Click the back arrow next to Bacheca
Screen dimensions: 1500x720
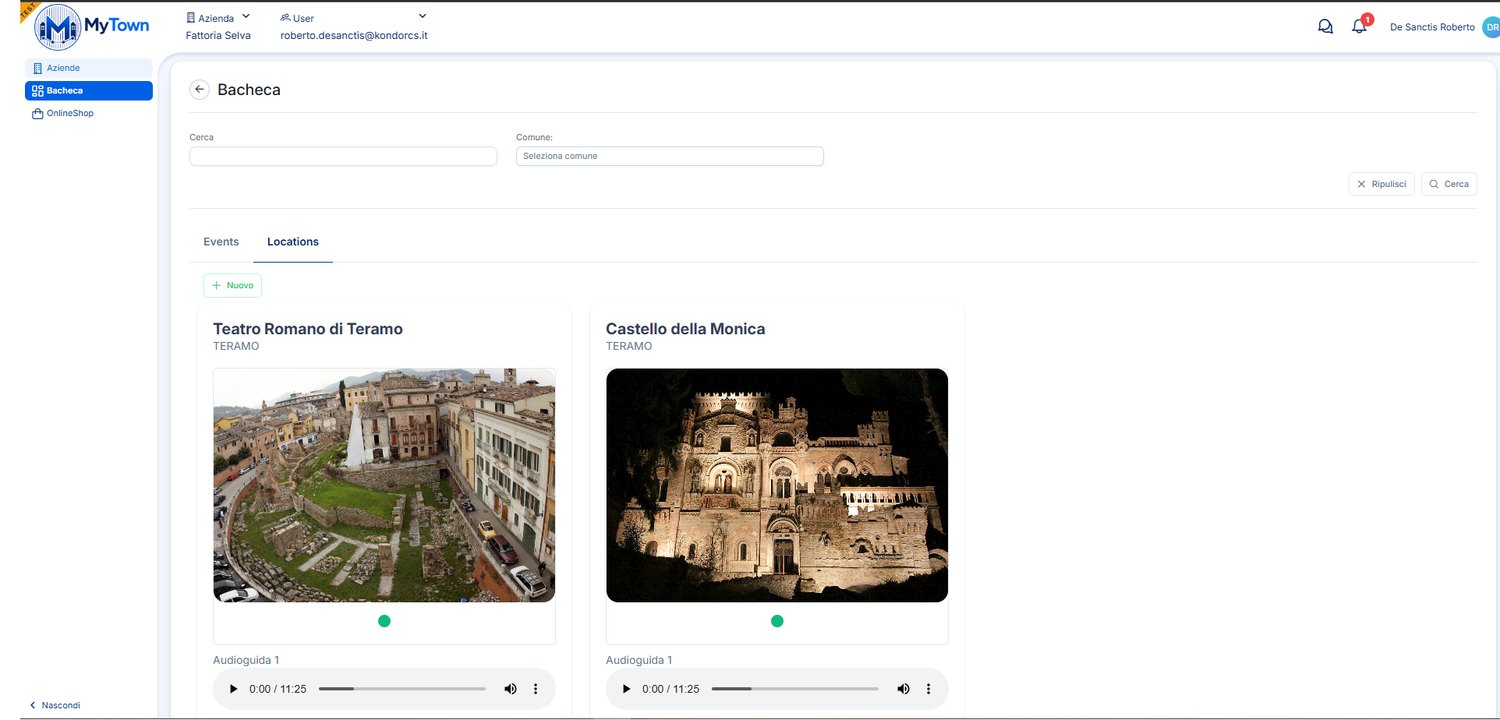(199, 89)
